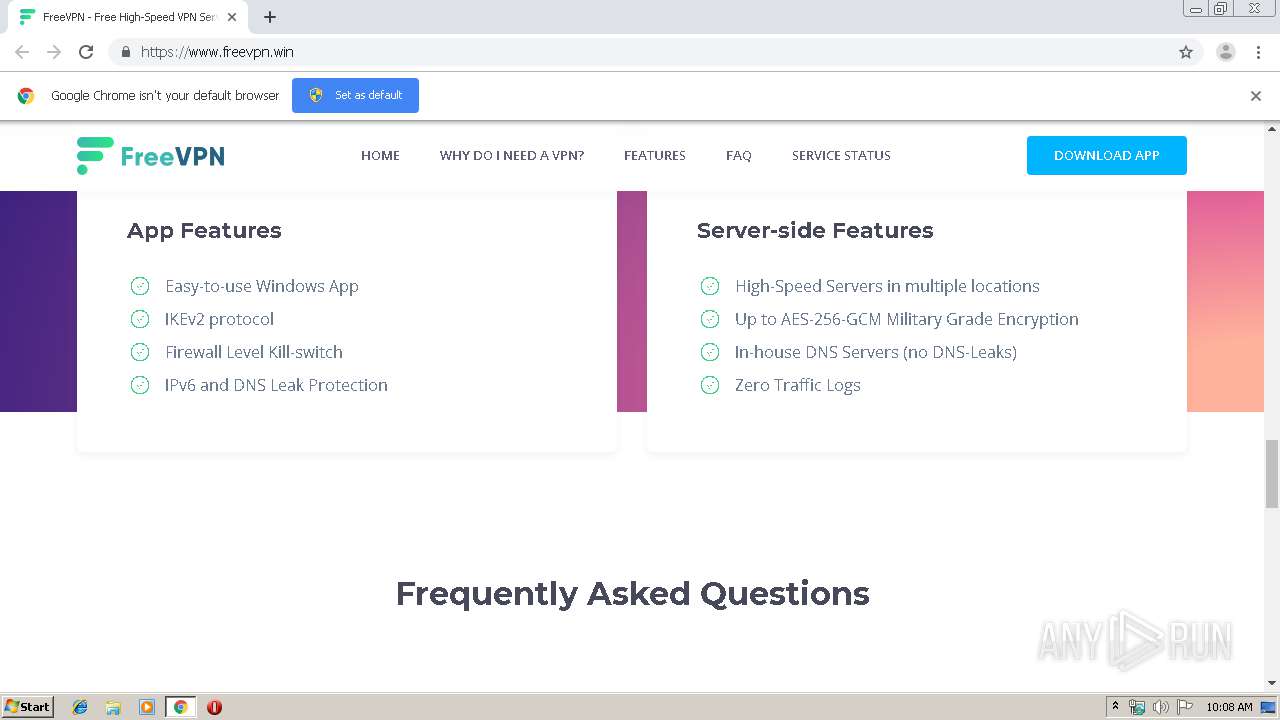This screenshot has height=720, width=1280.
Task: Click the network tray icon
Action: [1137, 707]
